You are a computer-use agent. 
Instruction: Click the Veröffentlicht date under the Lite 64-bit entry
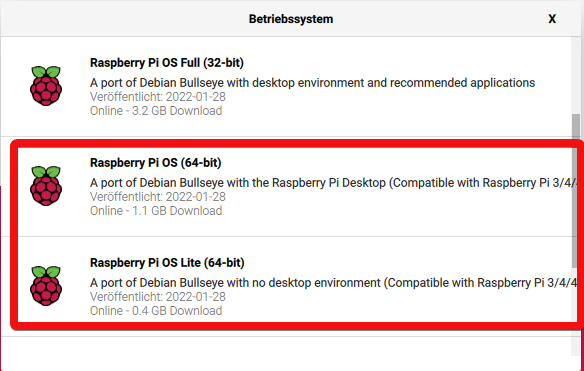[x=158, y=297]
